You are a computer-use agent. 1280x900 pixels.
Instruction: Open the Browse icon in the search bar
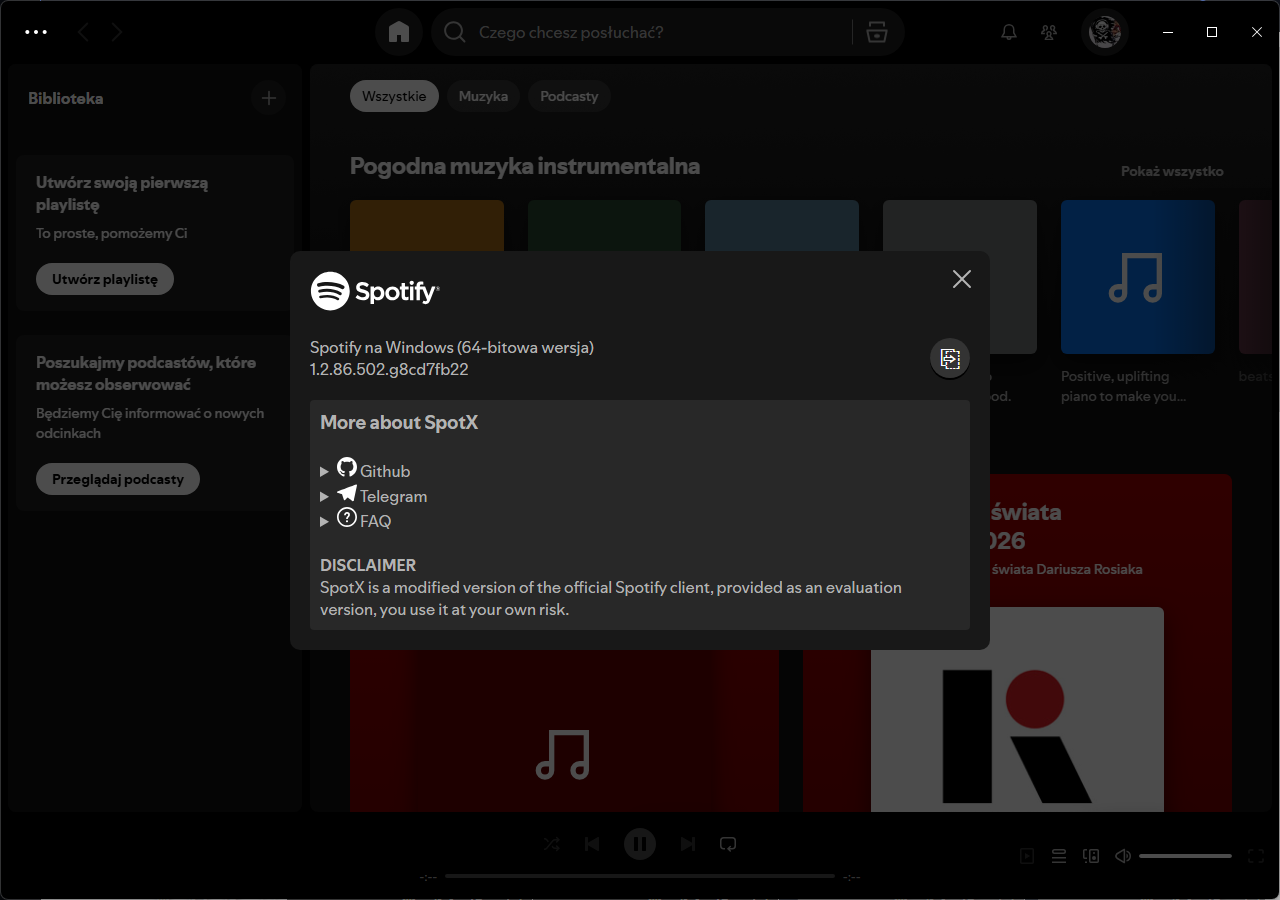click(877, 32)
